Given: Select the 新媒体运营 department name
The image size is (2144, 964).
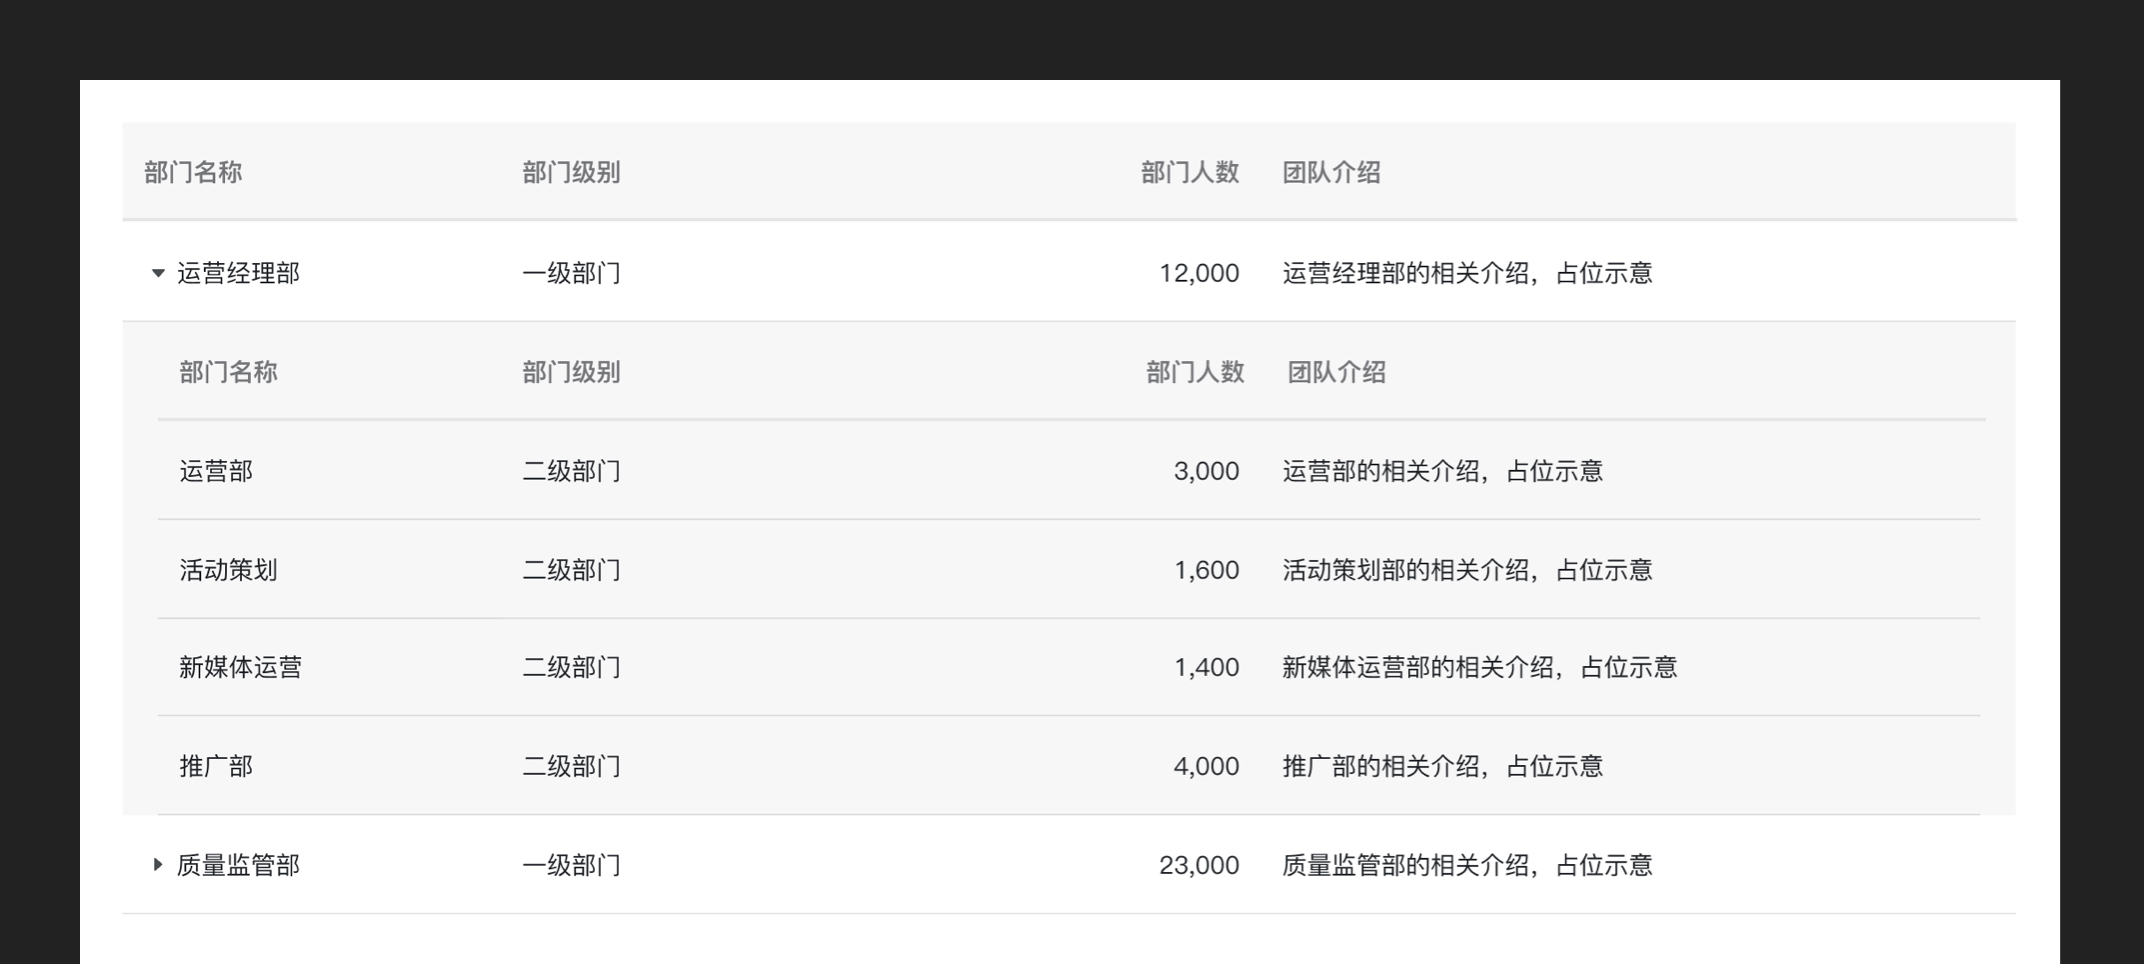Looking at the screenshot, I should coord(240,667).
